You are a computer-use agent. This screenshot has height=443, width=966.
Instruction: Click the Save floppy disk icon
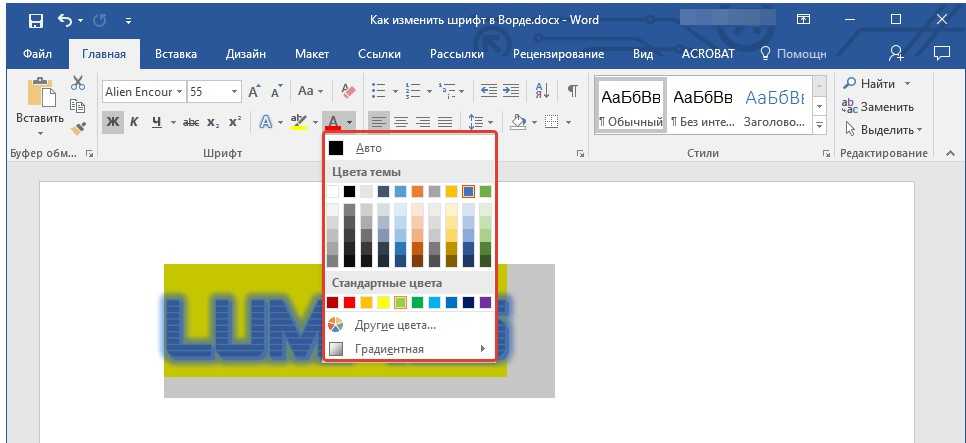pyautogui.click(x=36, y=20)
